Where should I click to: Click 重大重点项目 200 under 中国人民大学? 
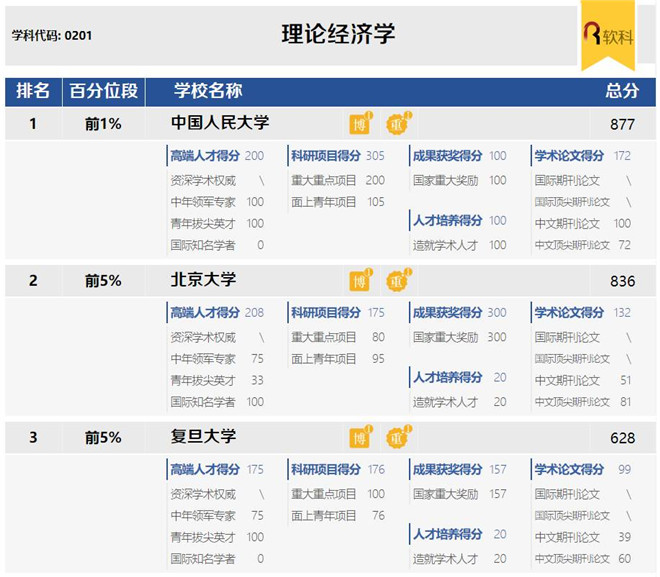[338, 181]
